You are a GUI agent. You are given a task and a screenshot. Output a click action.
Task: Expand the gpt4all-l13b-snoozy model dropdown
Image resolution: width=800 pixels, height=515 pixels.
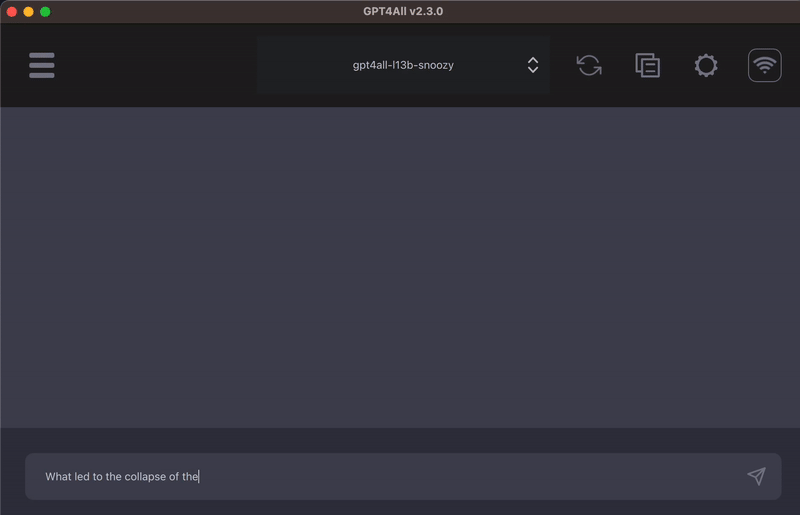403,65
